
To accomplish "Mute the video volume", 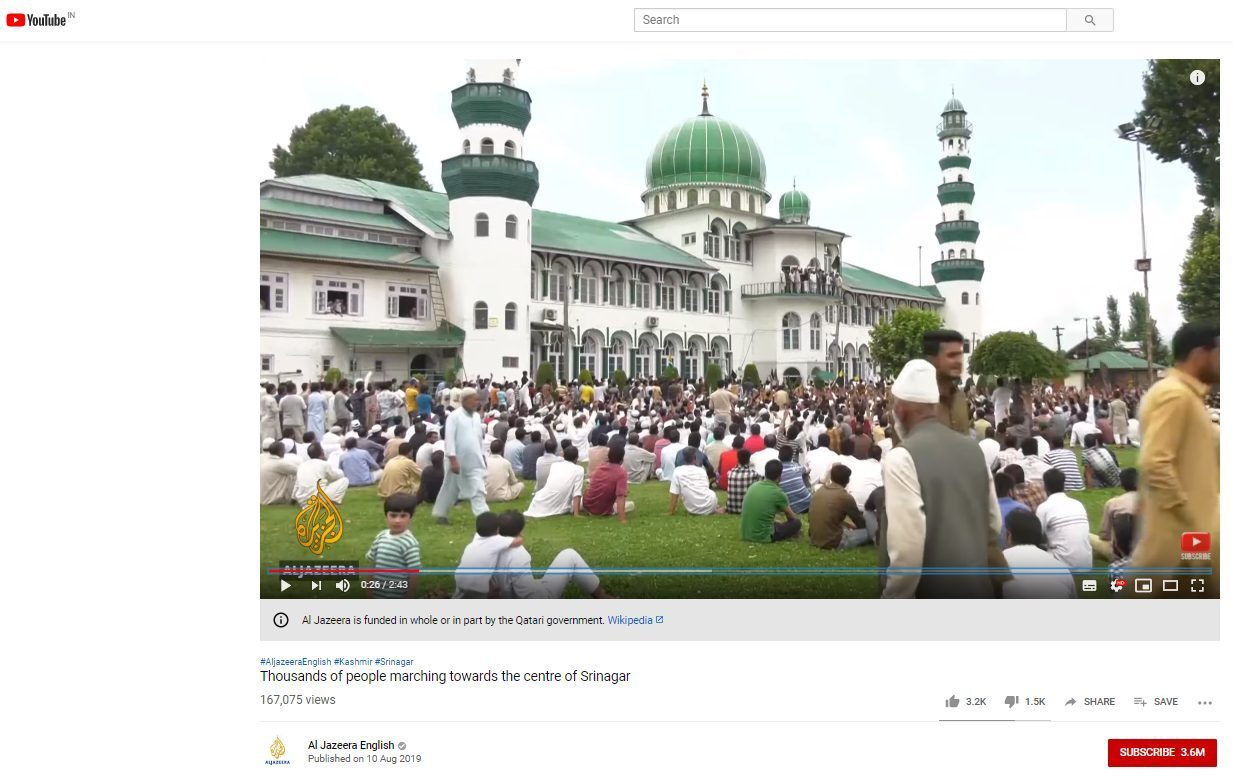I will (x=343, y=586).
